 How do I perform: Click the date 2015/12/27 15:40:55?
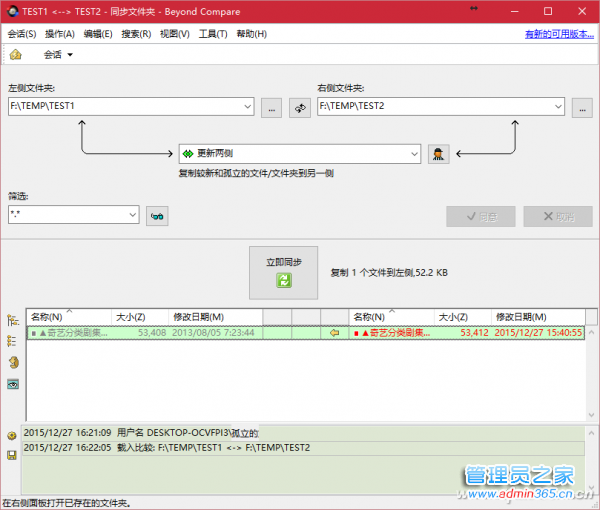(x=538, y=333)
